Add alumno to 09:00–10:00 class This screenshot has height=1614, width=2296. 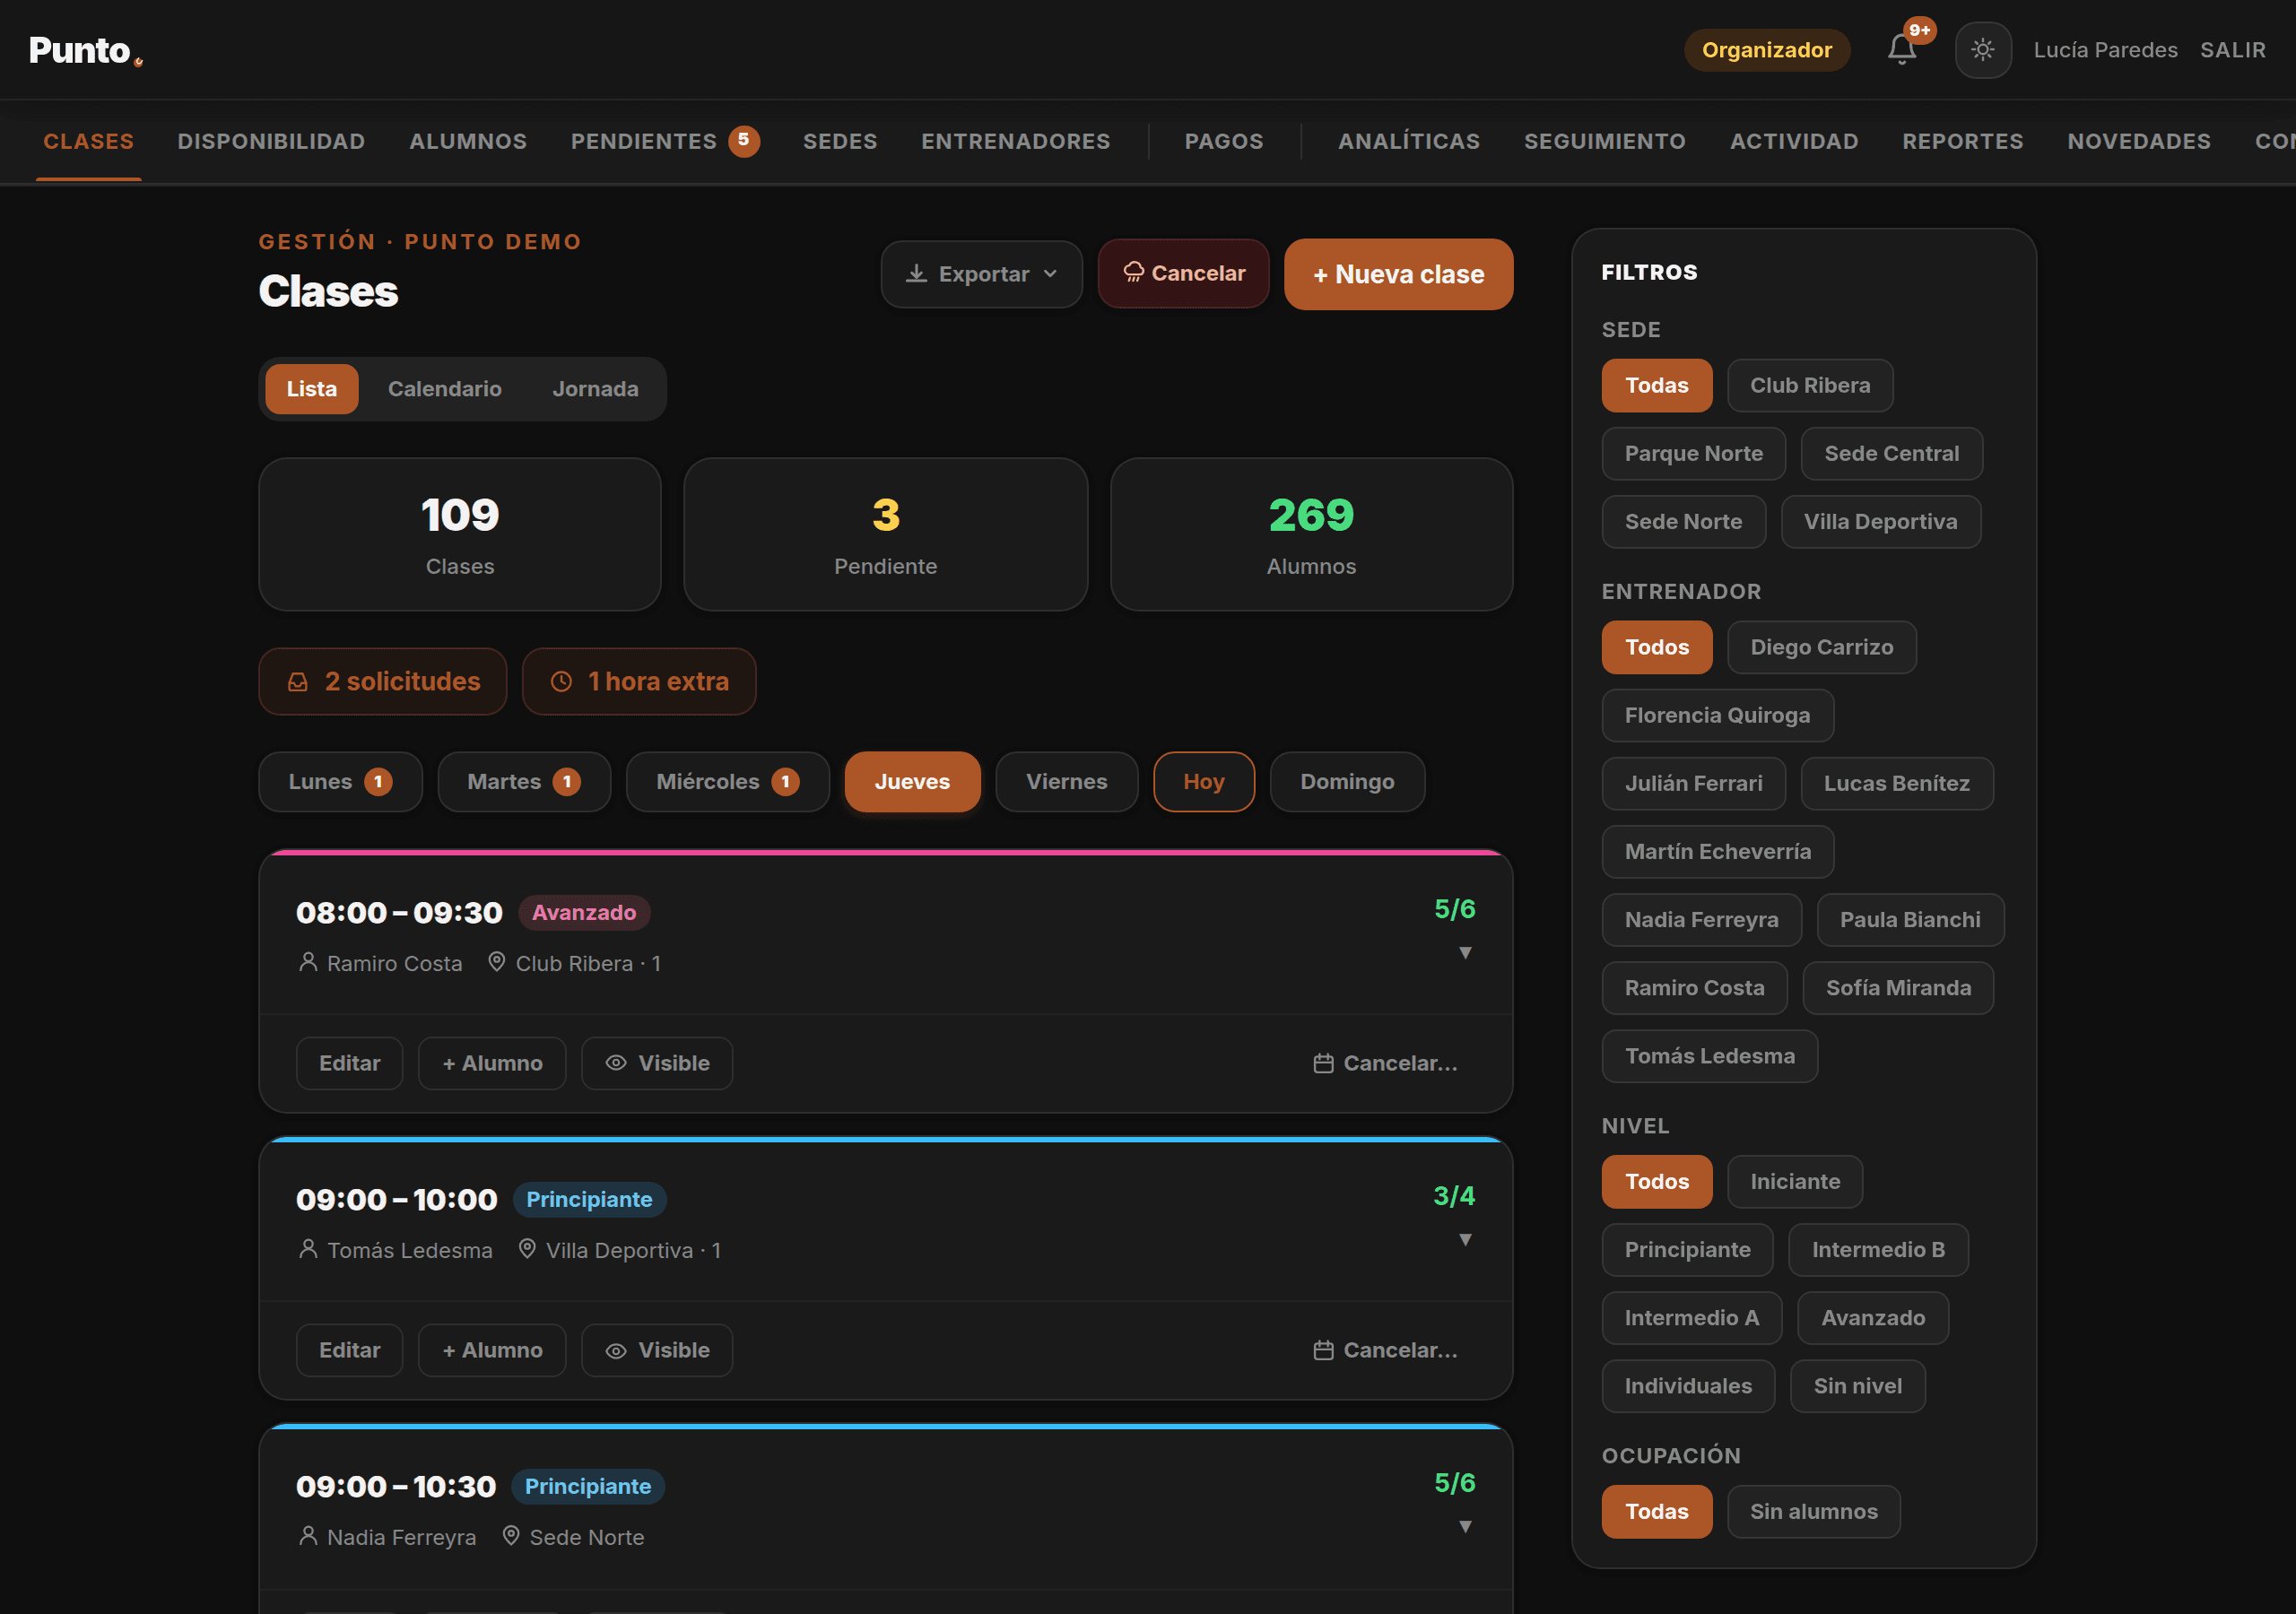(492, 1350)
